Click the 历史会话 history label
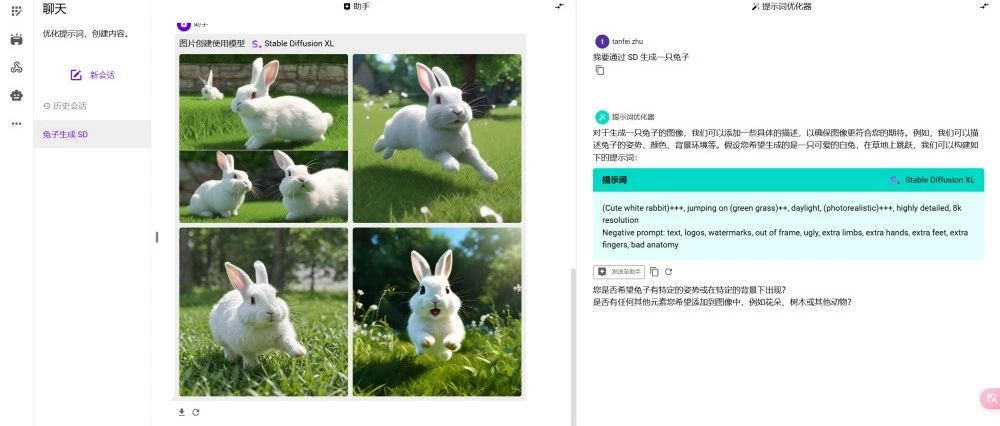The width and height of the screenshot is (1000, 426). coord(65,106)
